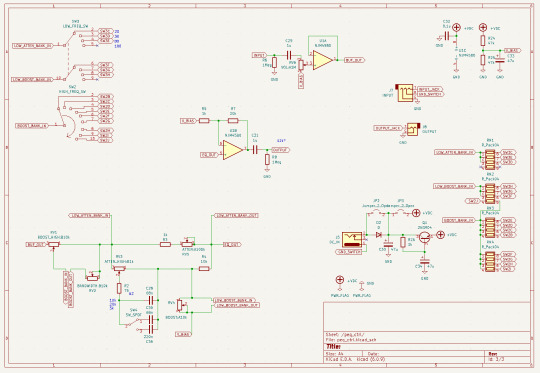Select the LOW_ATTEN_BANK_OUT label

pyautogui.click(x=236, y=215)
